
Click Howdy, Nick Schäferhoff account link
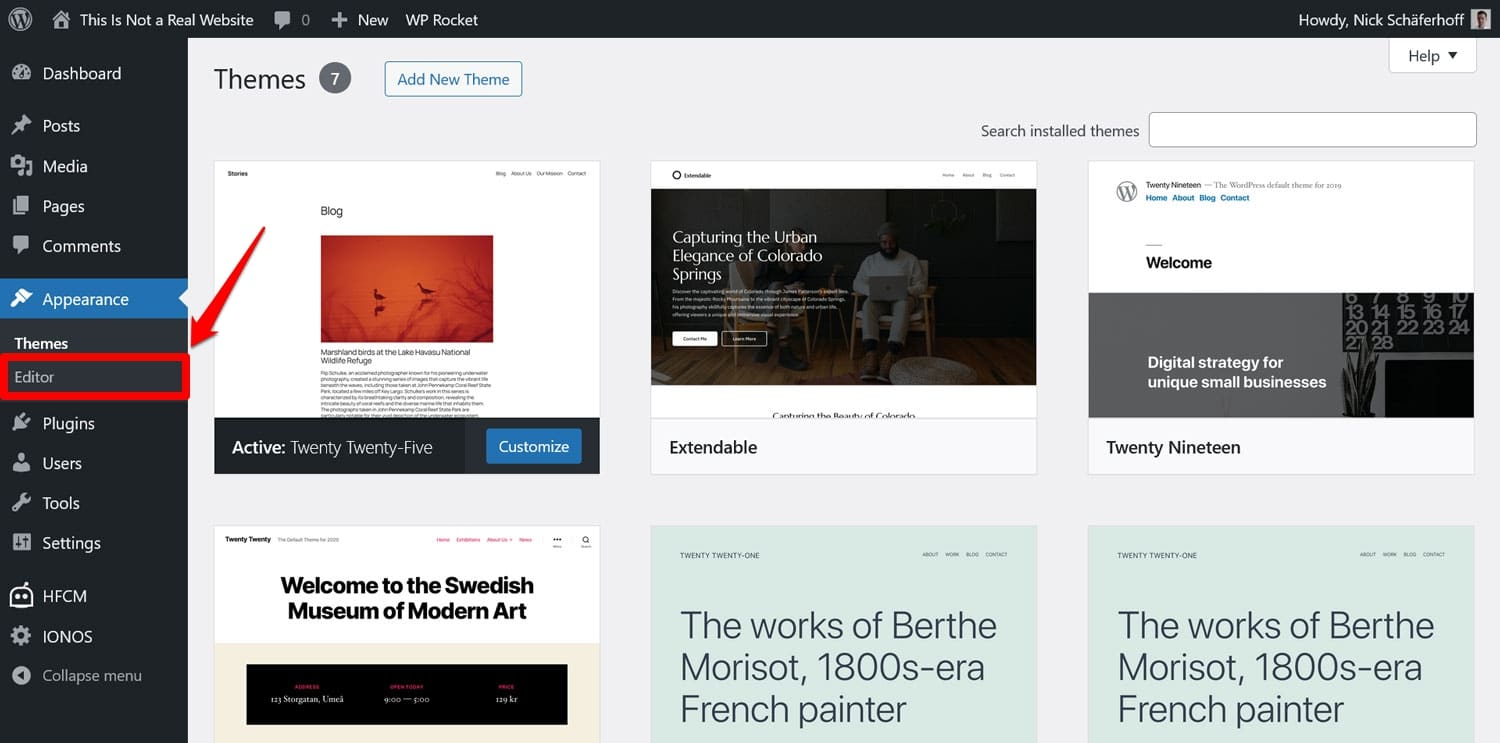coord(1380,20)
